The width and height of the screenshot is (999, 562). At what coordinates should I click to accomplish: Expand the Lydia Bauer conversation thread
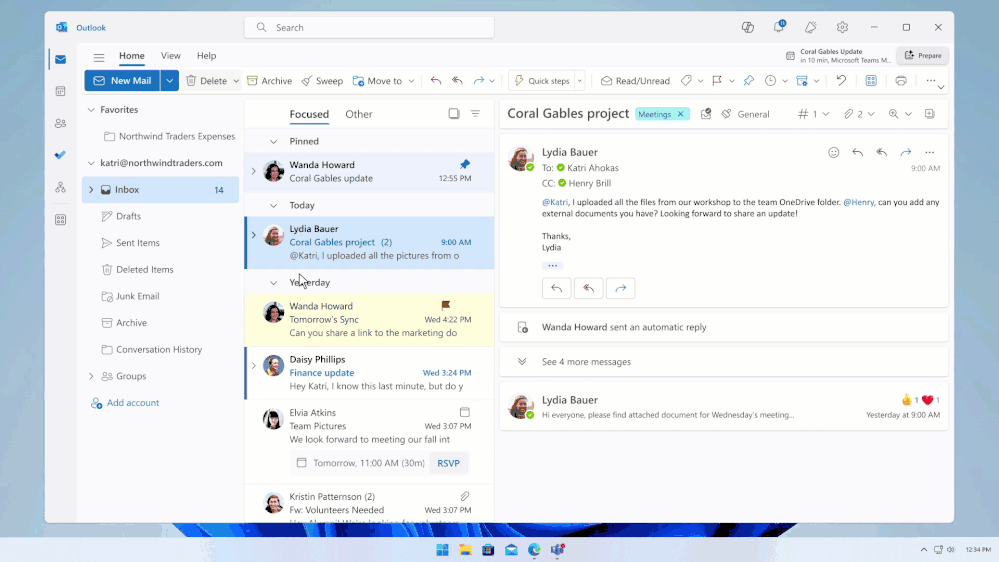pyautogui.click(x=254, y=235)
